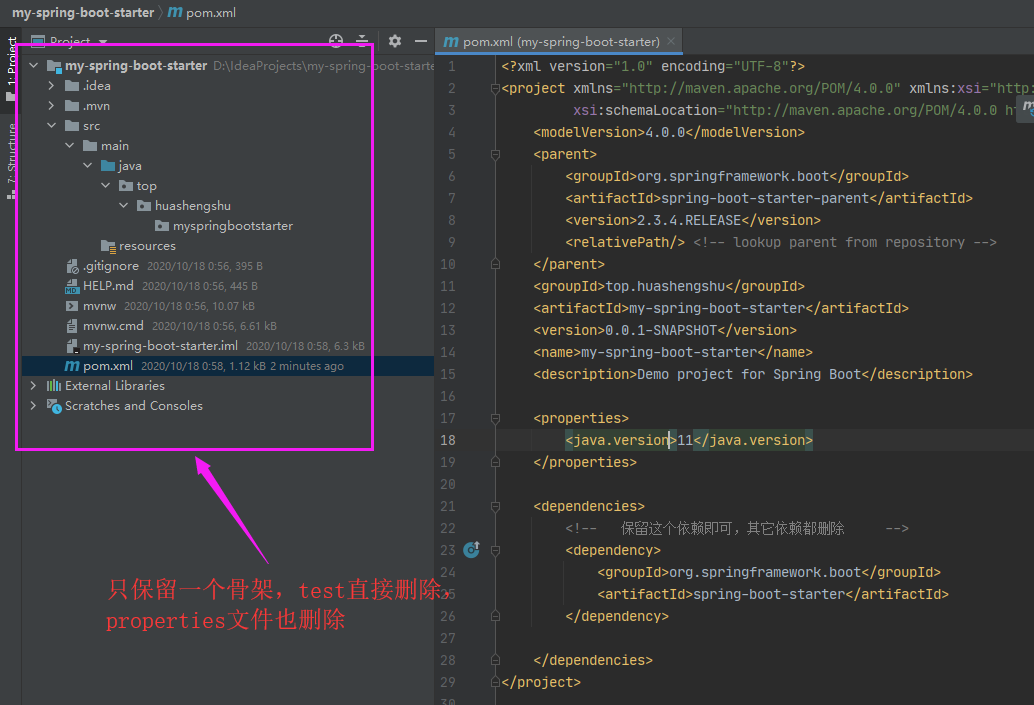Collapse the my-spring-boot-starter root node
The image size is (1034, 705).
(x=34, y=65)
